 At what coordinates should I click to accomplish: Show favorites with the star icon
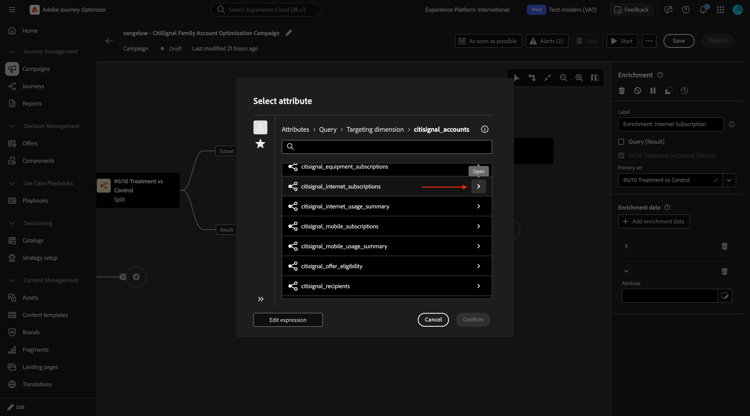pos(260,144)
